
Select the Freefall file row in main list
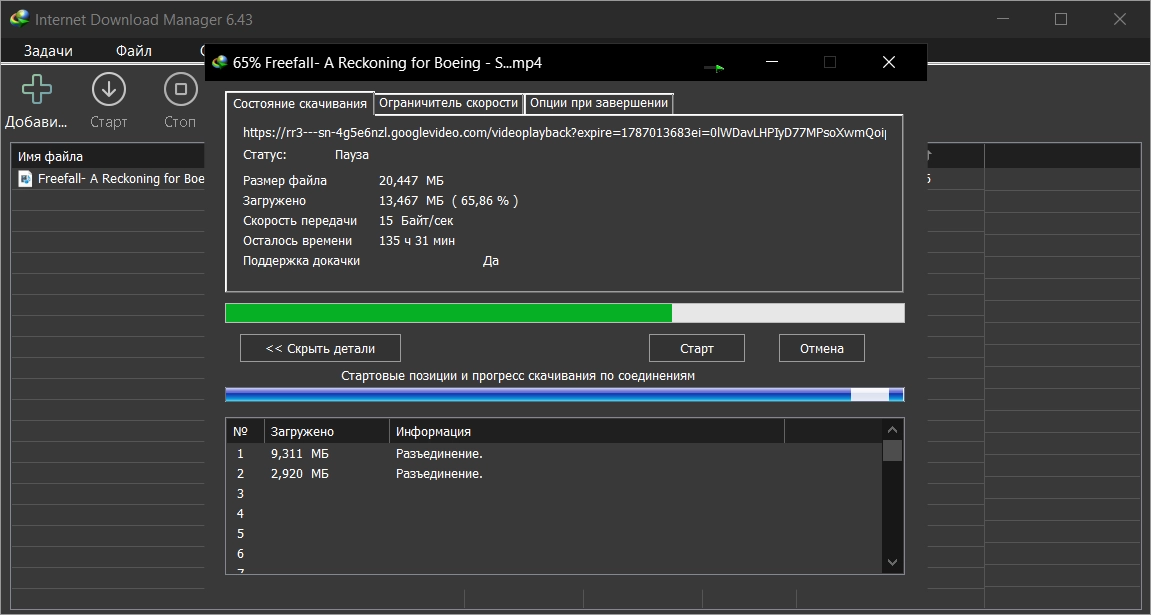[x=107, y=178]
